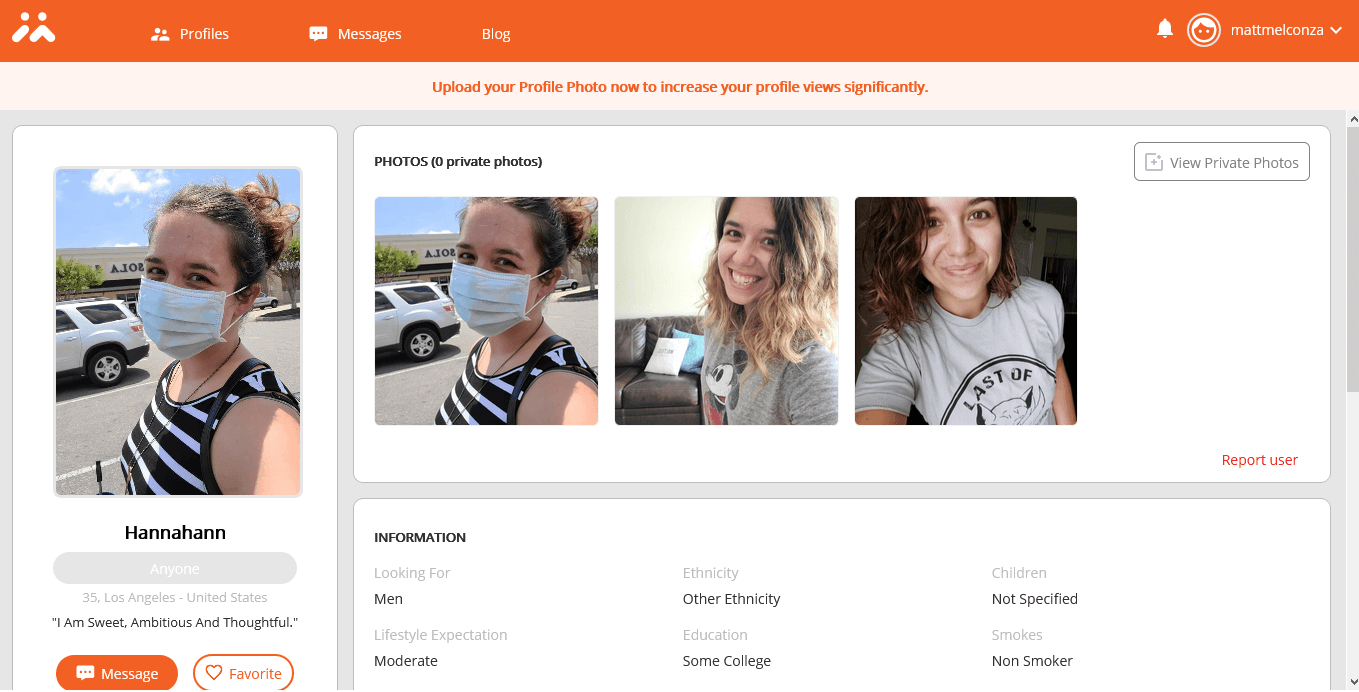Add Hannahann to Favorites
The height and width of the screenshot is (692, 1359).
click(x=243, y=673)
